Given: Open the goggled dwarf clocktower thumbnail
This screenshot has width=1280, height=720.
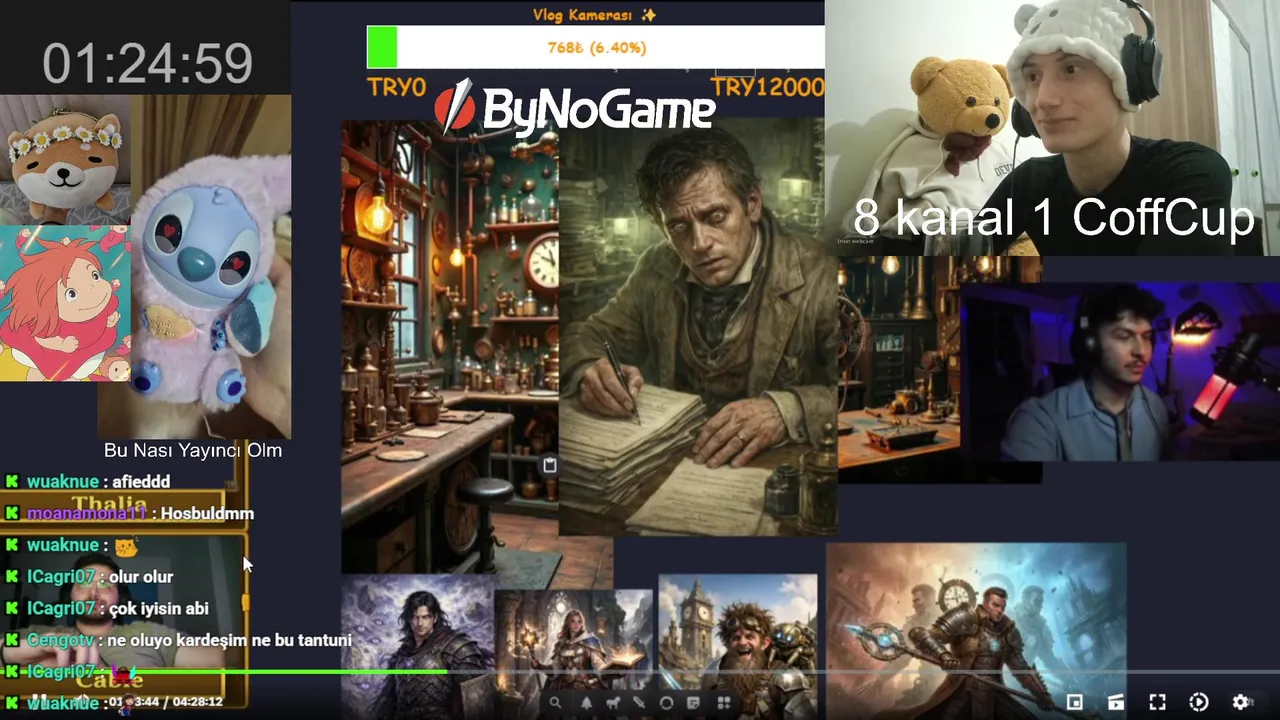Looking at the screenshot, I should pos(738,647).
